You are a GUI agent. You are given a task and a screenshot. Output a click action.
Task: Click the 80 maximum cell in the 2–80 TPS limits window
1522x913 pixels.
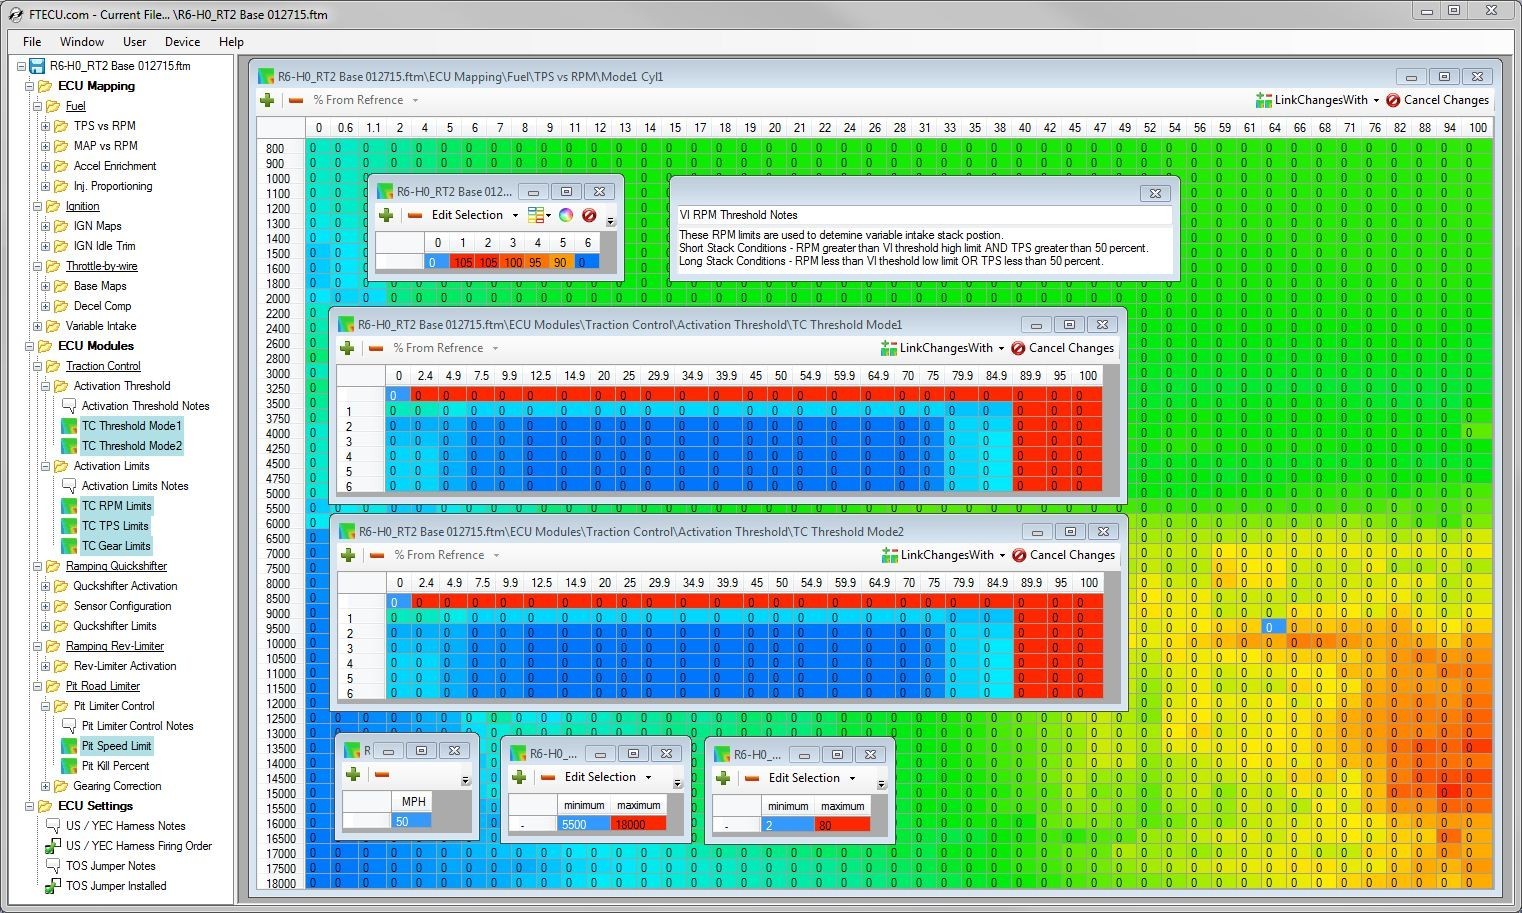[842, 825]
